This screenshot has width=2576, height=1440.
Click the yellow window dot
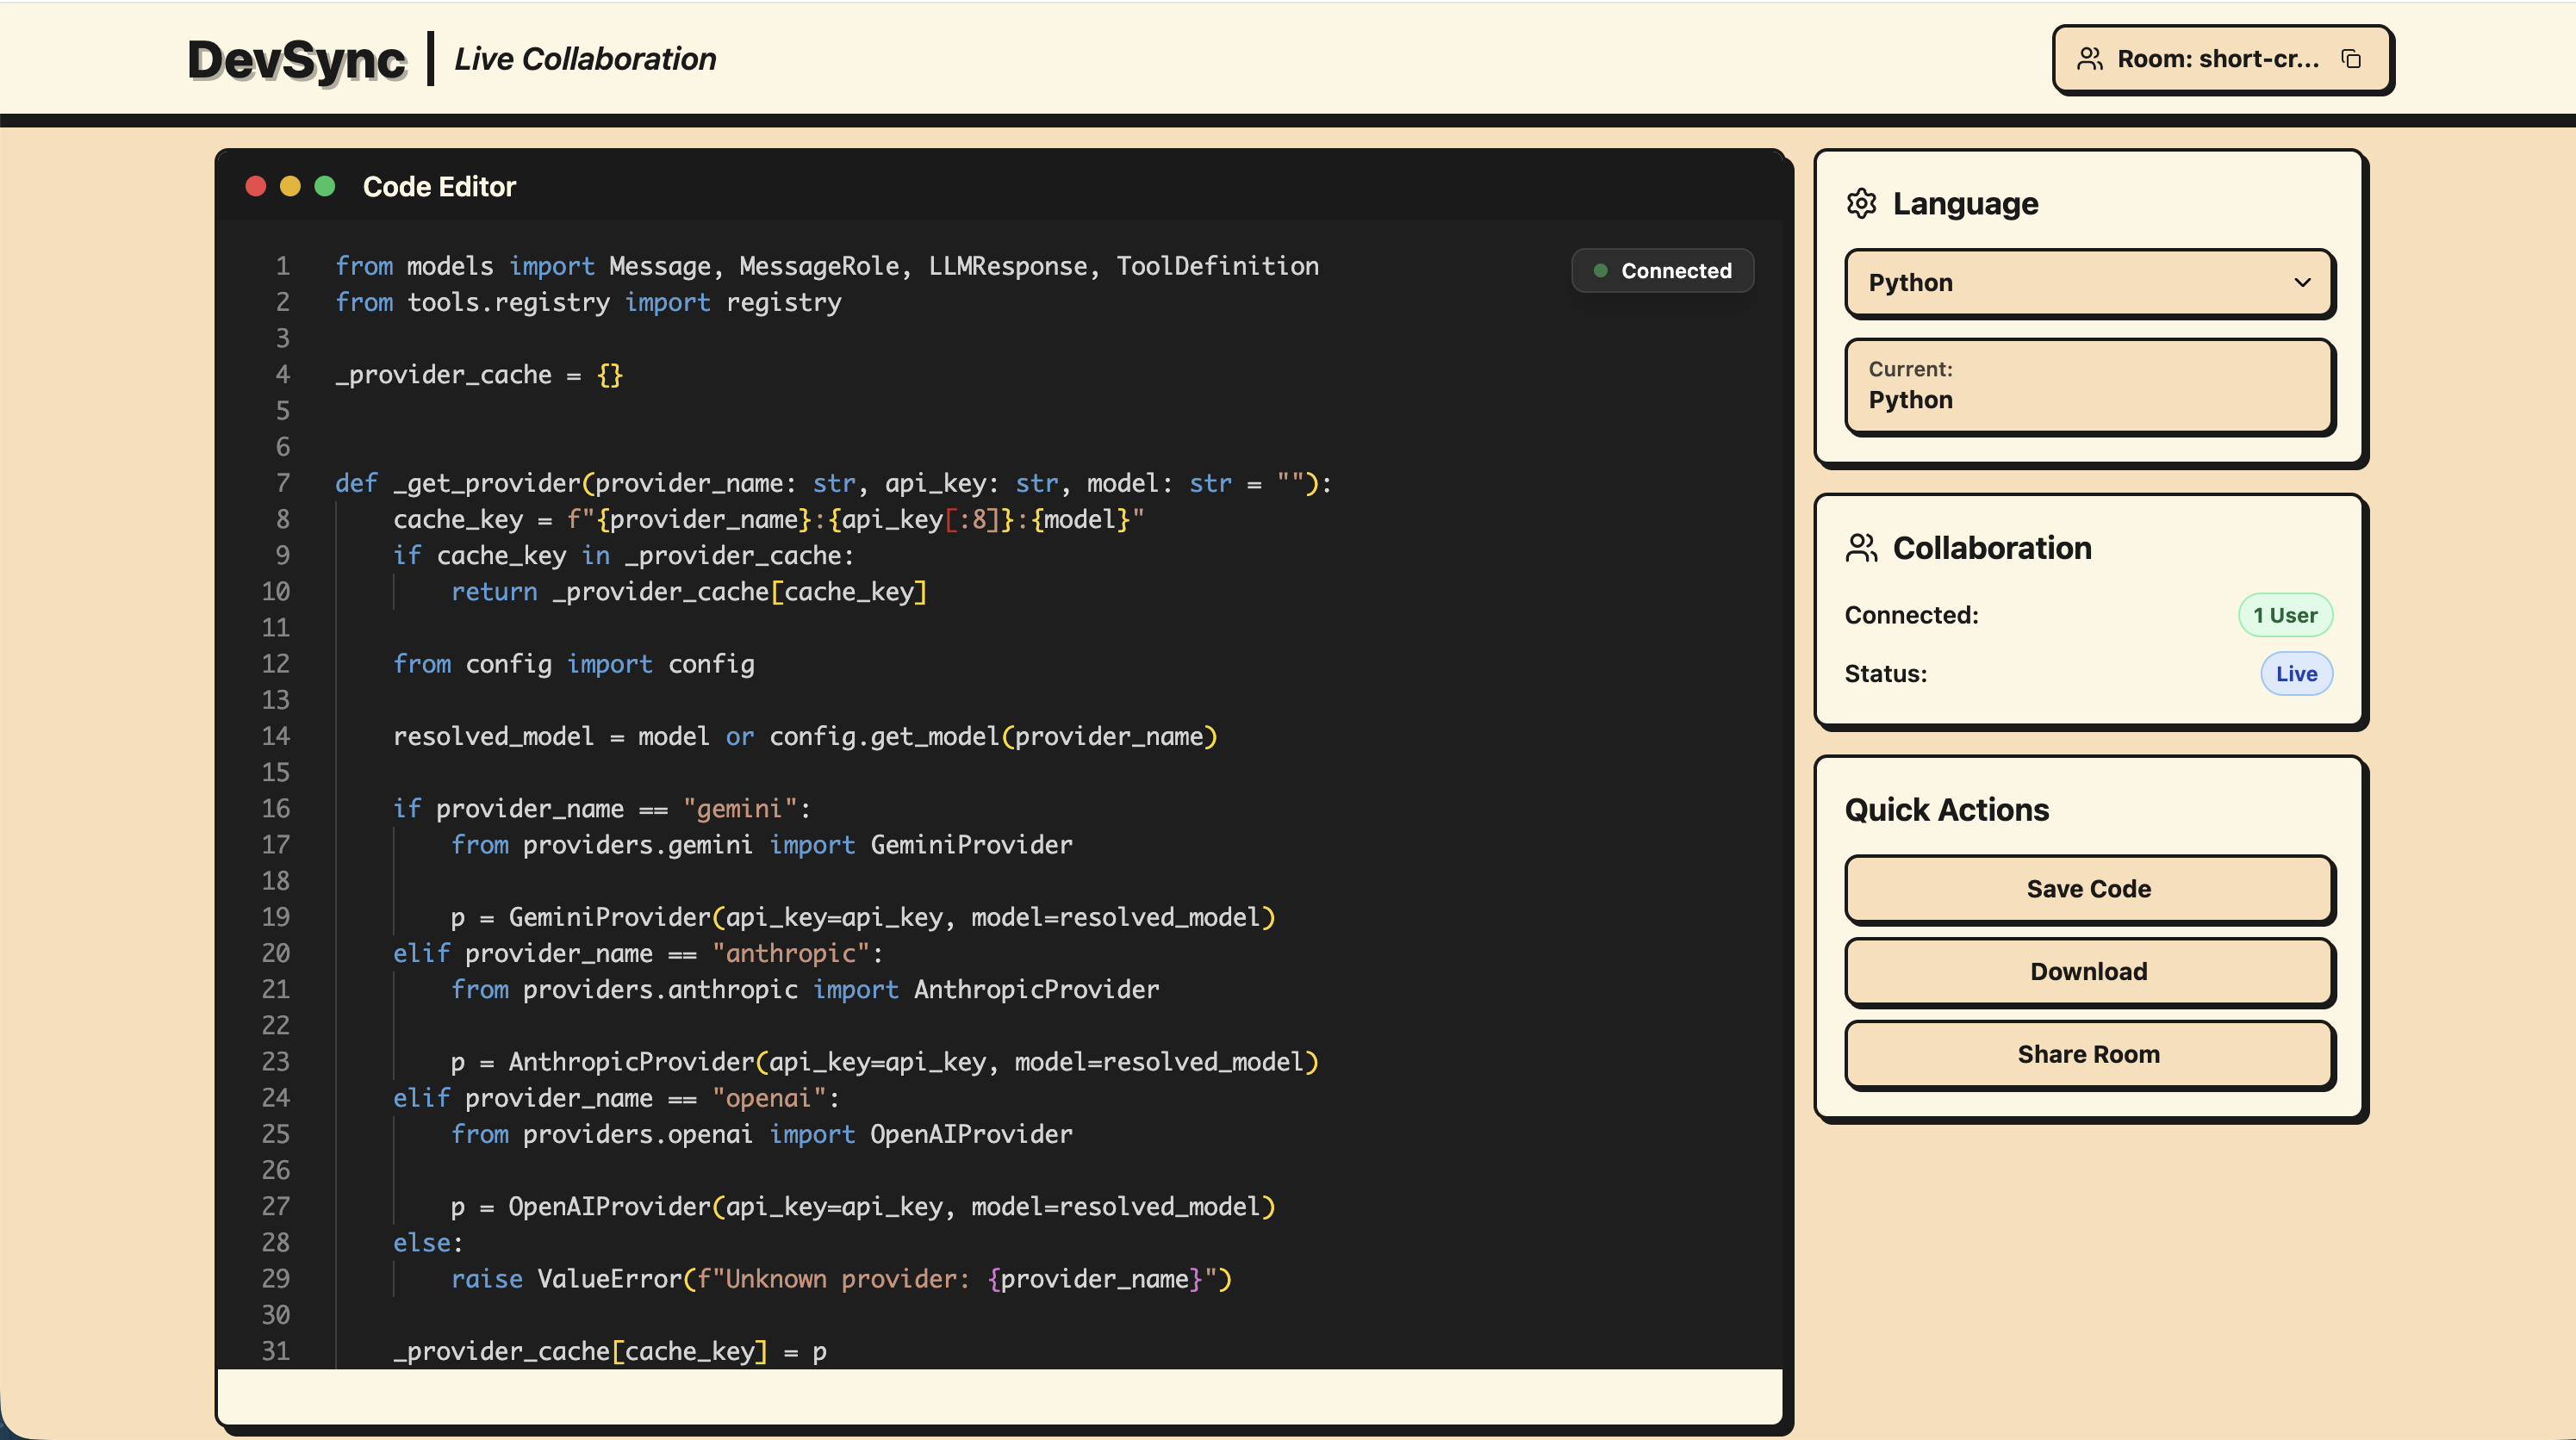(290, 187)
